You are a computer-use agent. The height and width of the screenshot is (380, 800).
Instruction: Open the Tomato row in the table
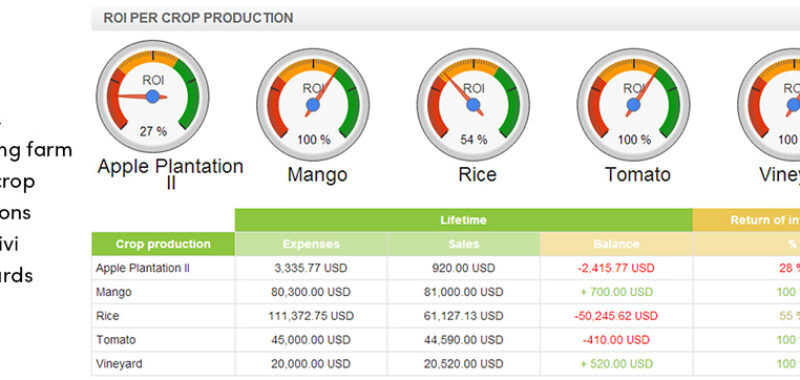pyautogui.click(x=446, y=340)
